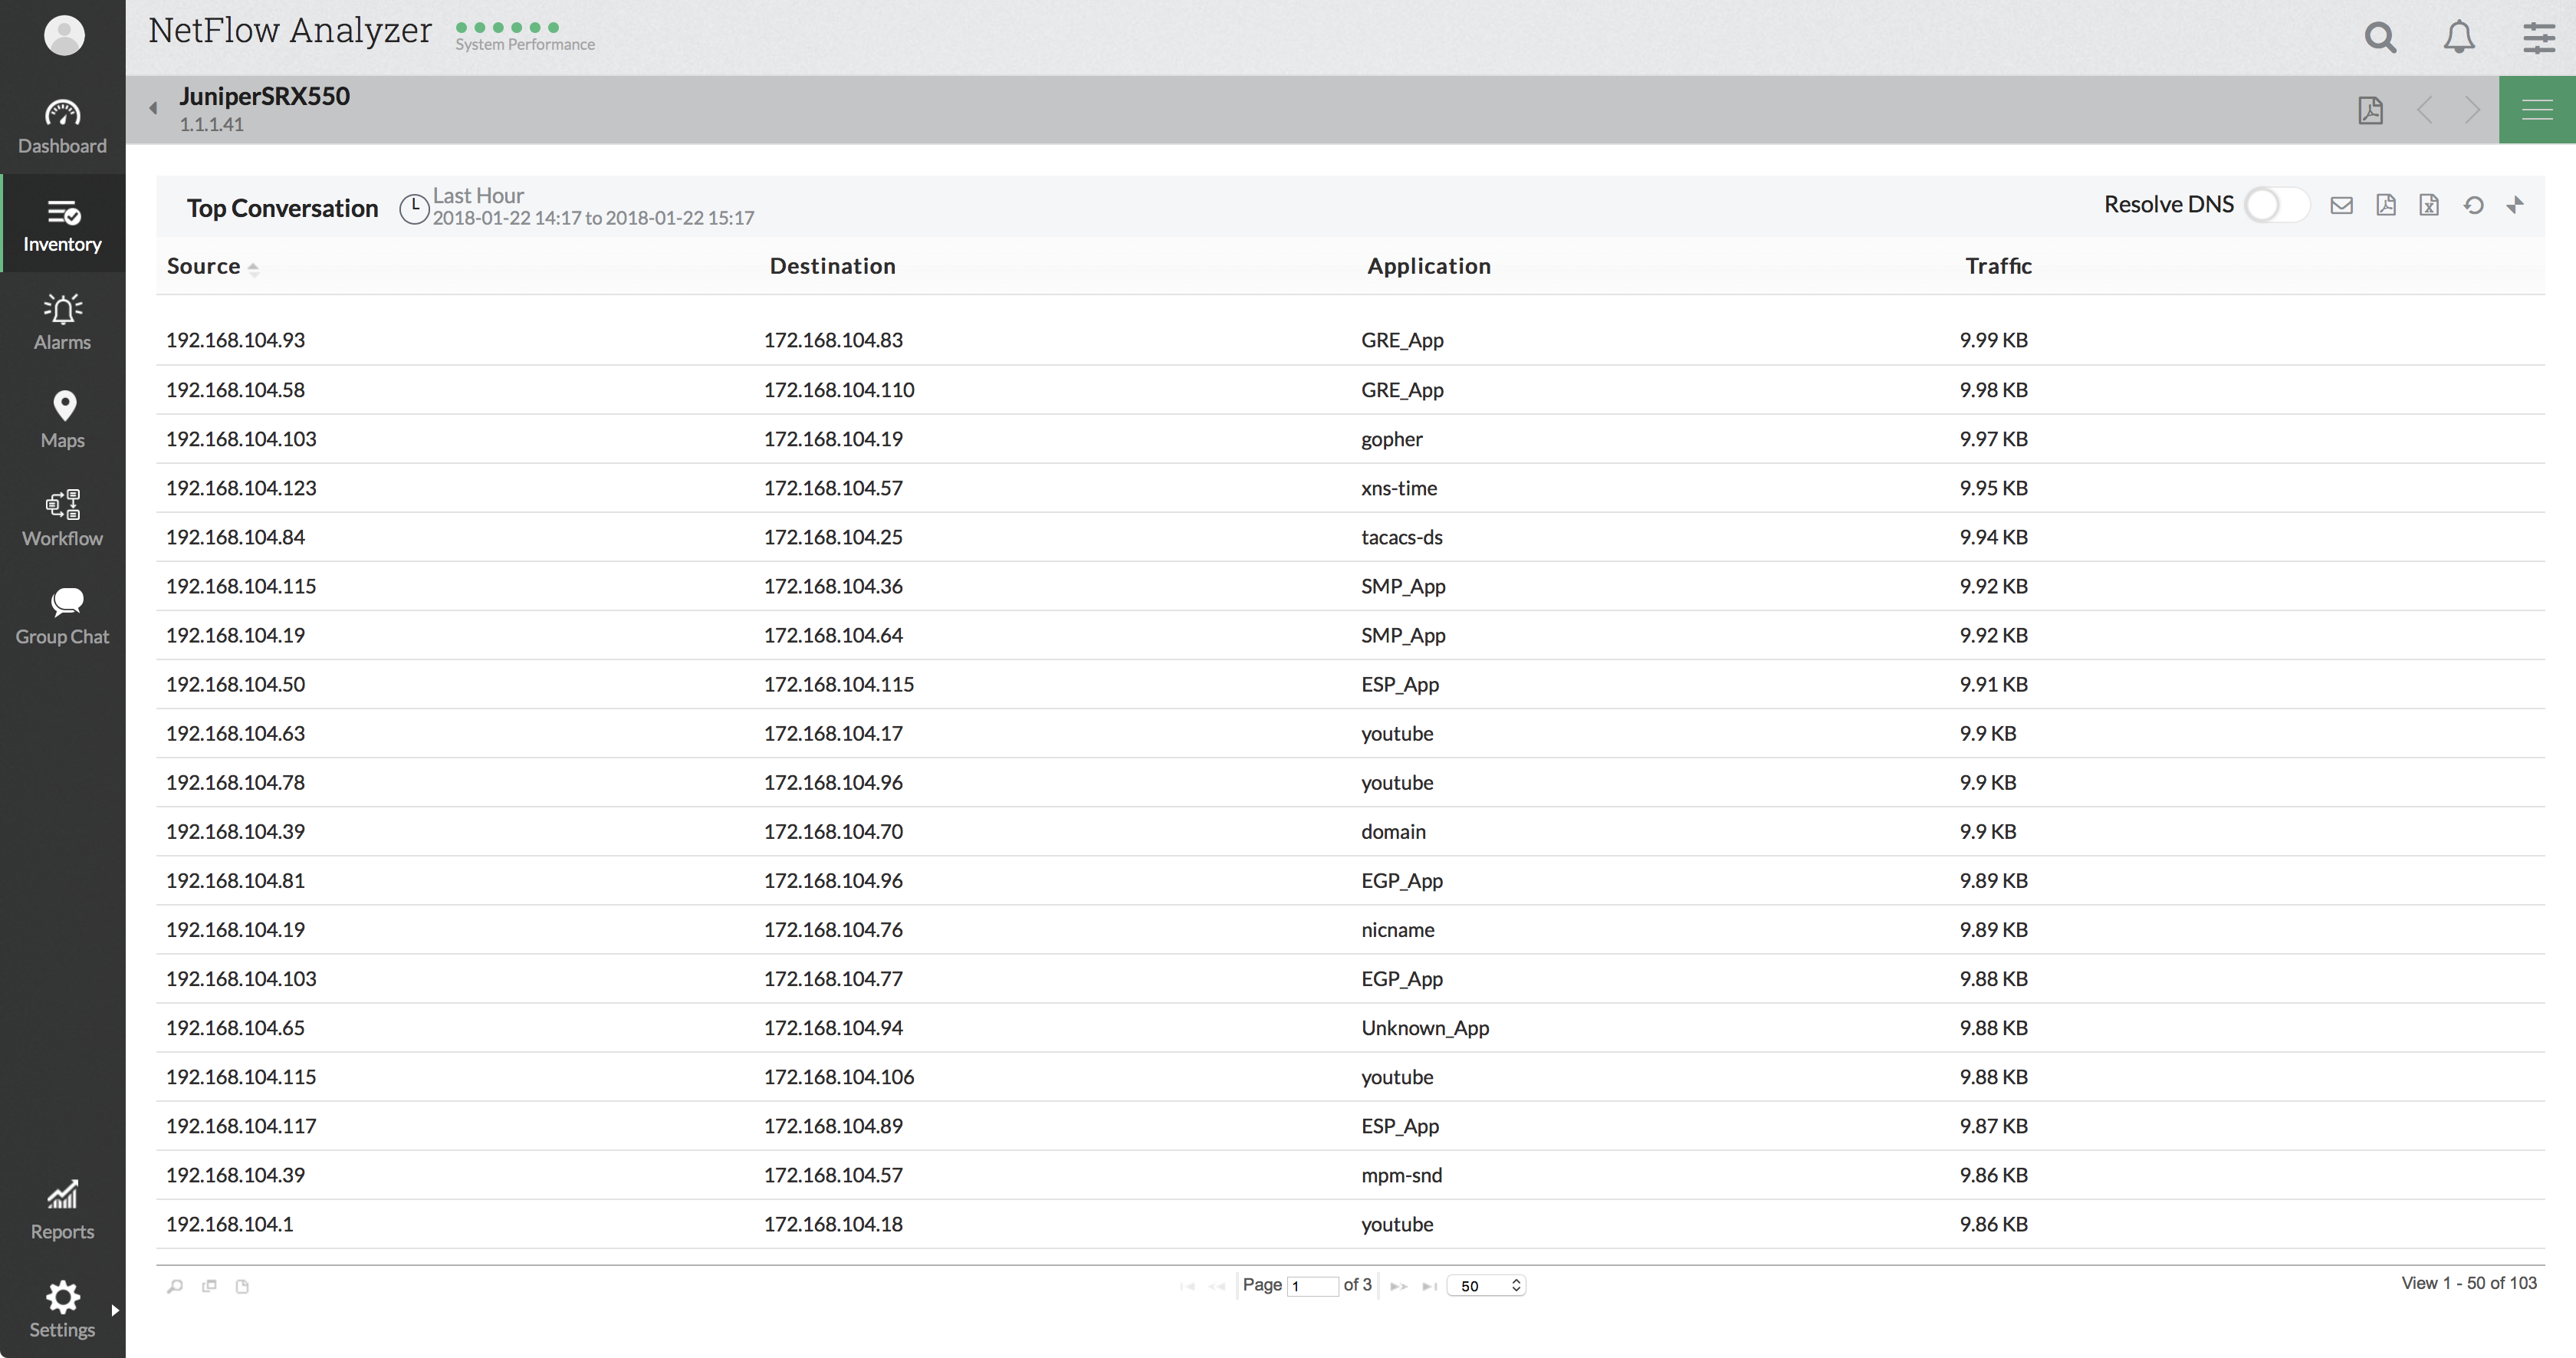
Task: Click the JuniperSRX550 device title
Action: [x=264, y=96]
